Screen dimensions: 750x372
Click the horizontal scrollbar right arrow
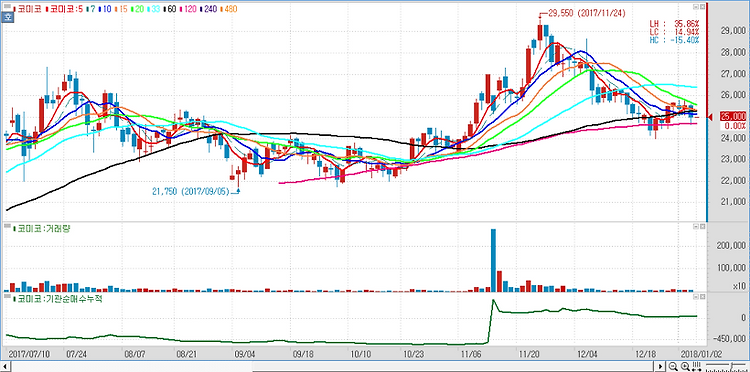tap(661, 367)
